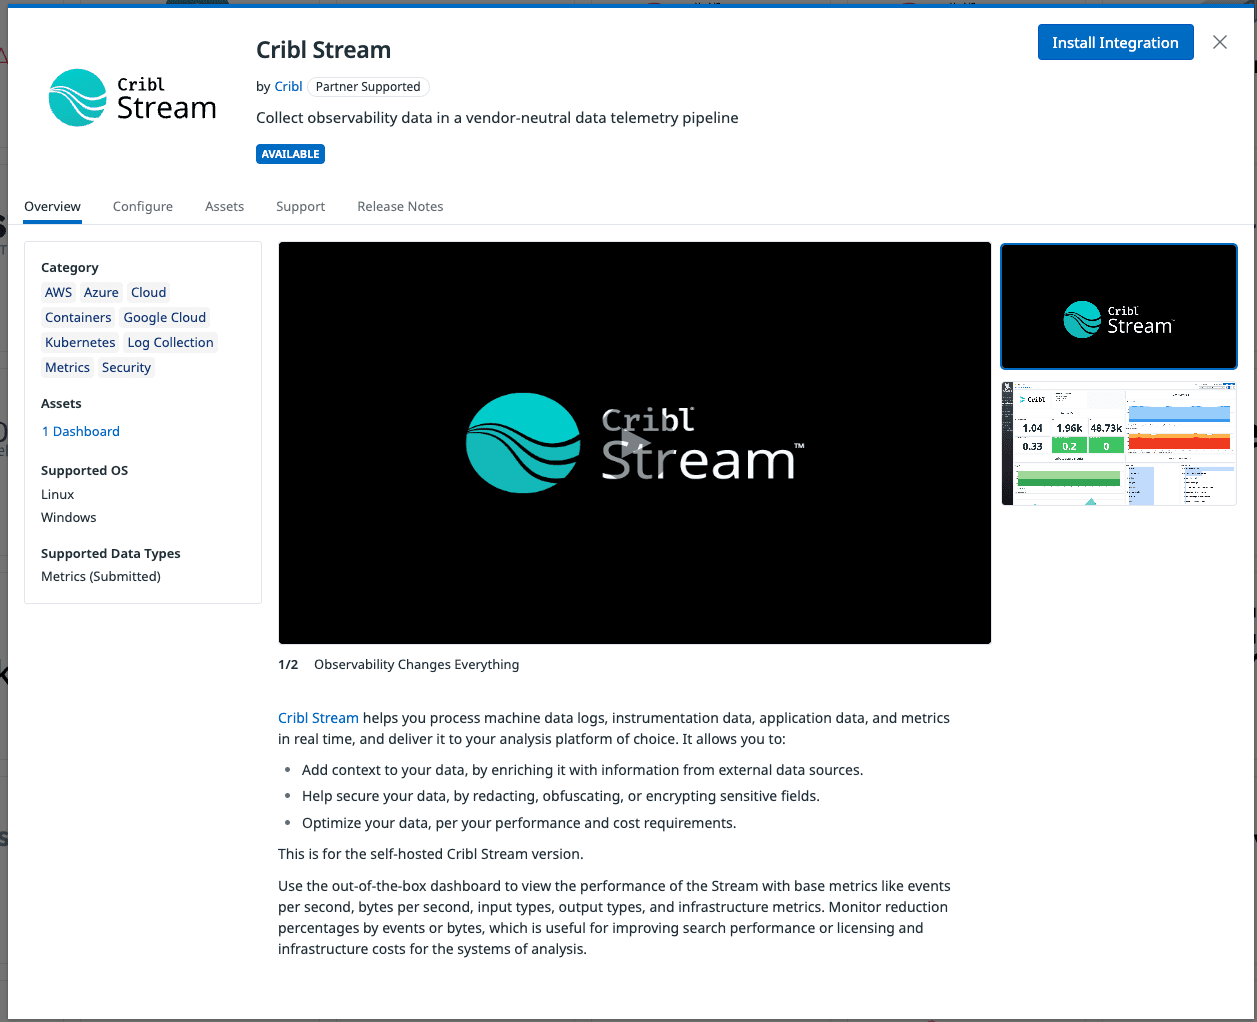Click the Cribl Stream logo icon
1257x1022 pixels.
pyautogui.click(x=78, y=98)
